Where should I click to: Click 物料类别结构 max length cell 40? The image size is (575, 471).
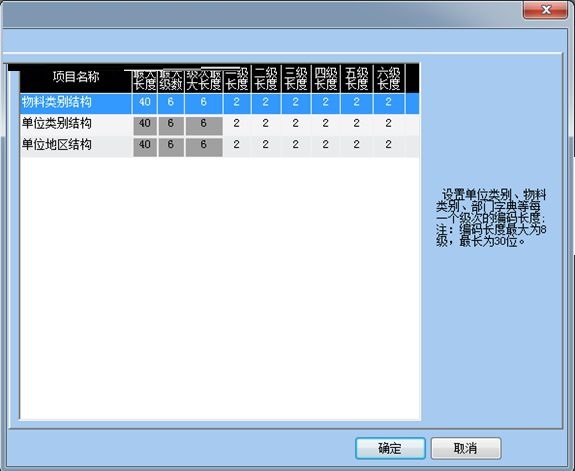point(145,102)
